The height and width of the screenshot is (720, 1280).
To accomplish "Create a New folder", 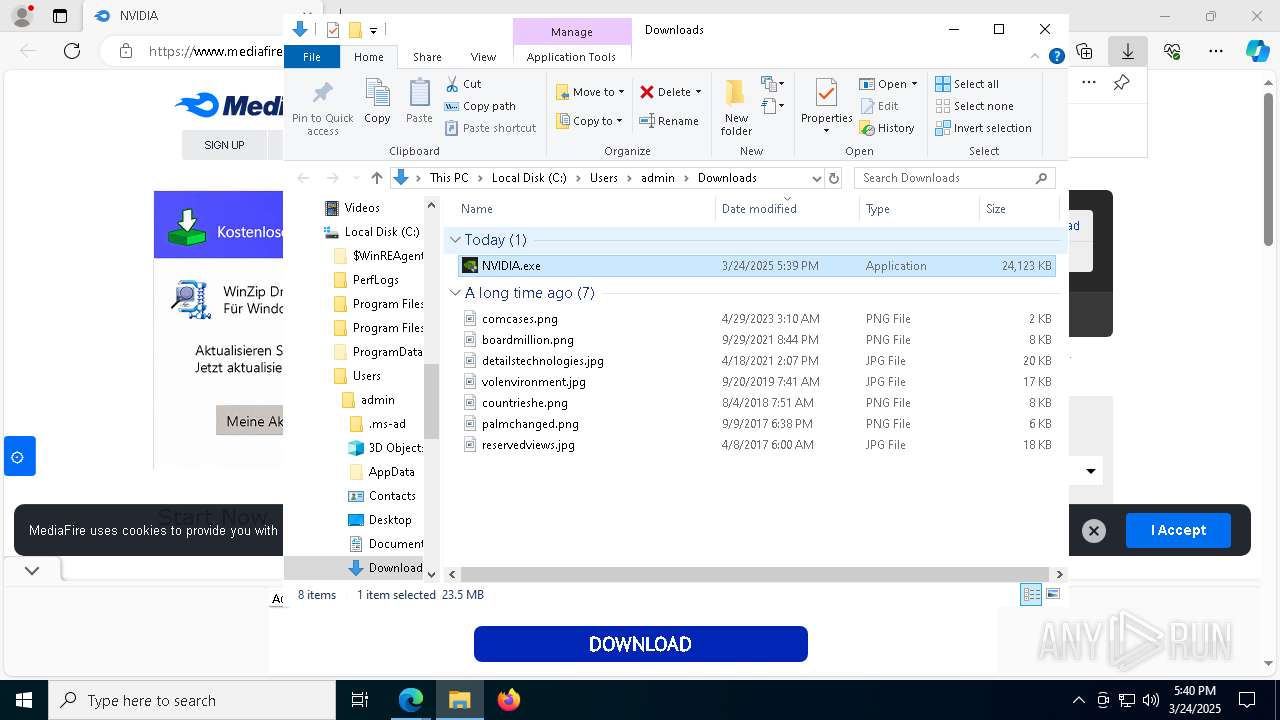I will click(x=736, y=107).
